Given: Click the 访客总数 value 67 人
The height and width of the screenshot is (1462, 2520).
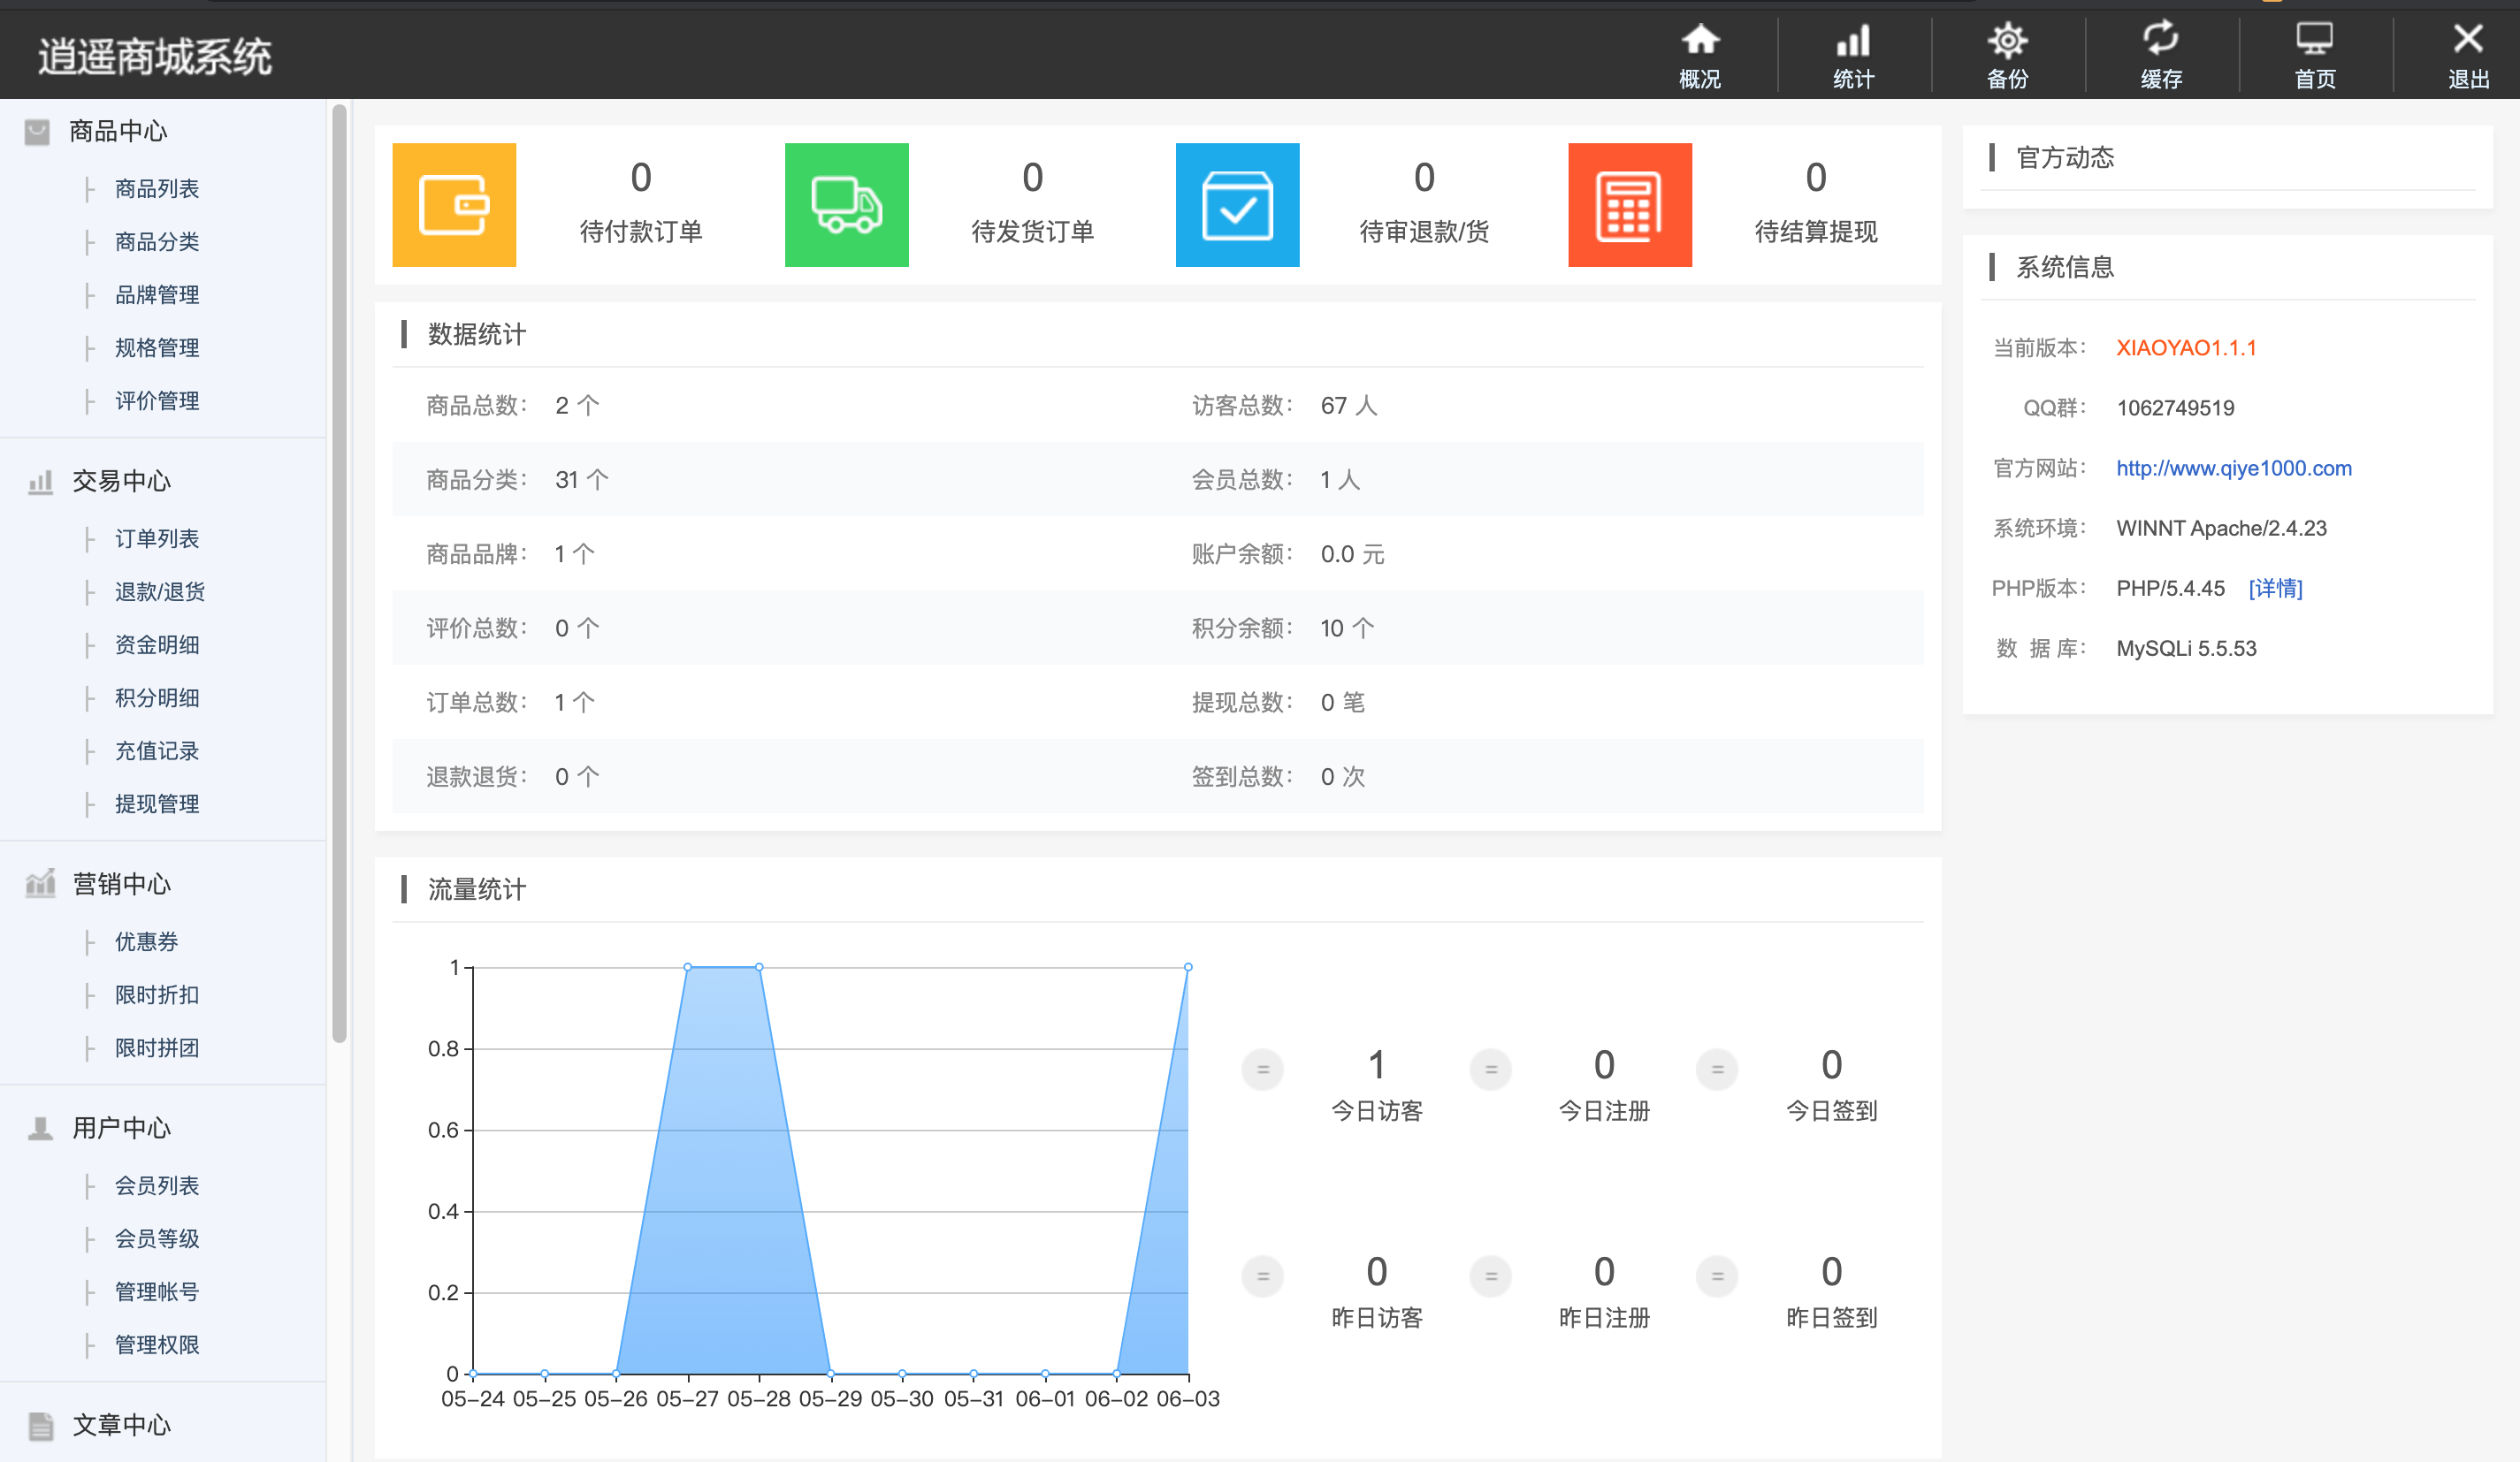Looking at the screenshot, I should tap(1349, 406).
